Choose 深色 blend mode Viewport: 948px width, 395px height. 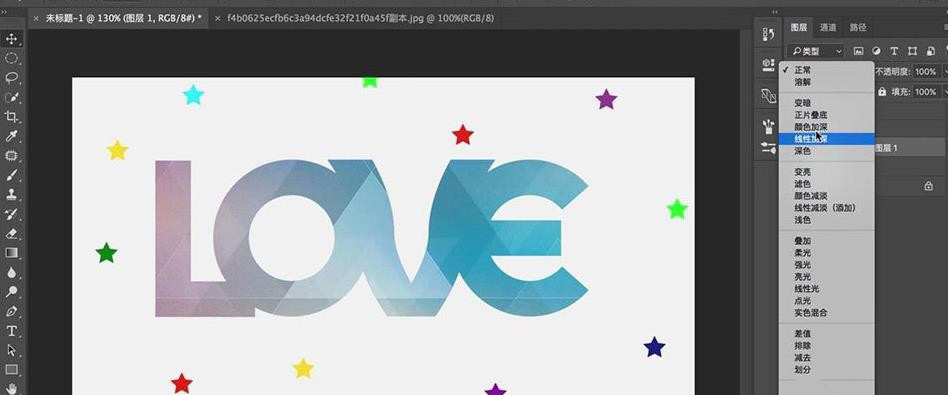(826, 151)
